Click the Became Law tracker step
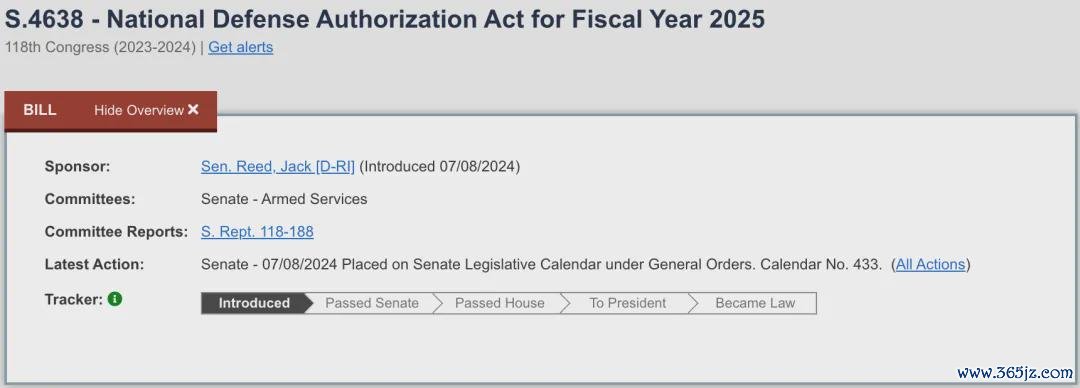The height and width of the screenshot is (388, 1080). 755,303
